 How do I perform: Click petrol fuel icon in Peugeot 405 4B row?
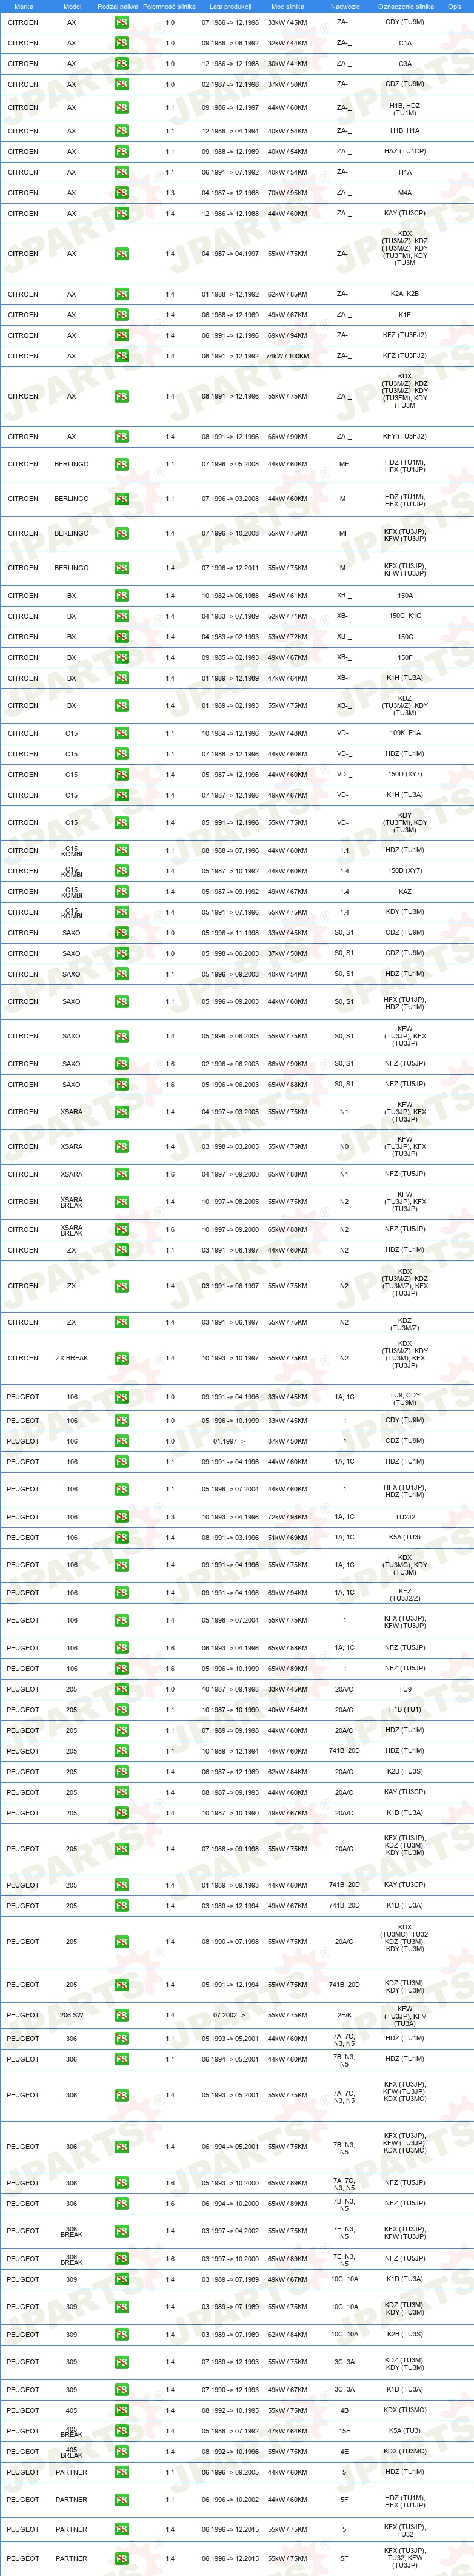click(x=121, y=2410)
